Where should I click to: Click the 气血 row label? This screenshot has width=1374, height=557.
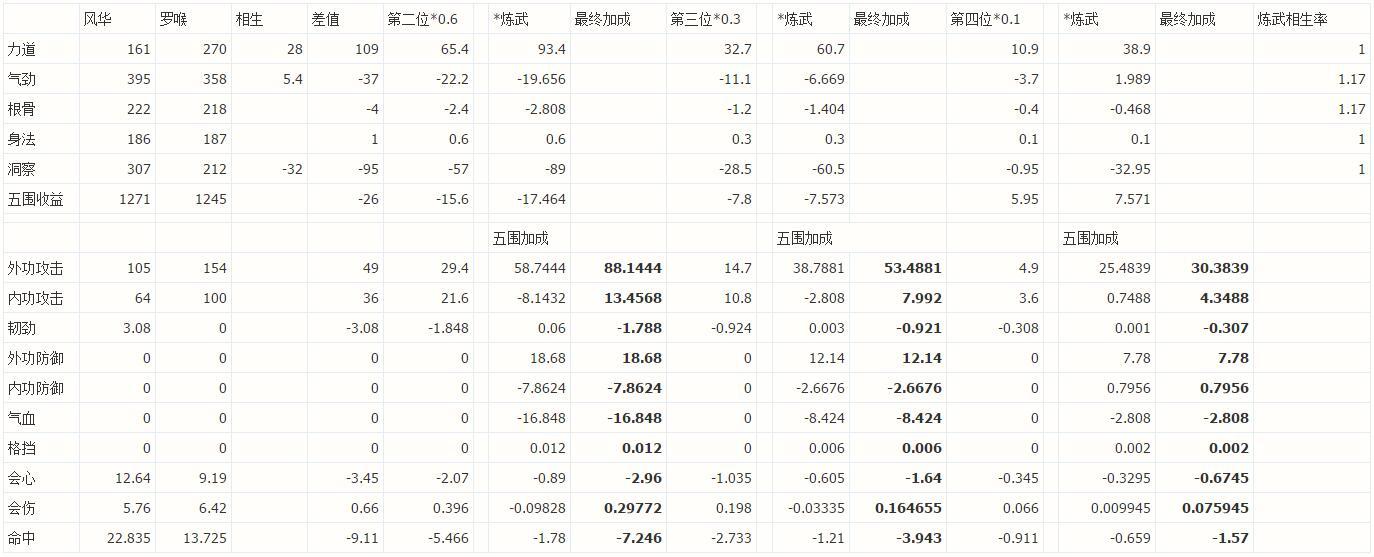(22, 418)
